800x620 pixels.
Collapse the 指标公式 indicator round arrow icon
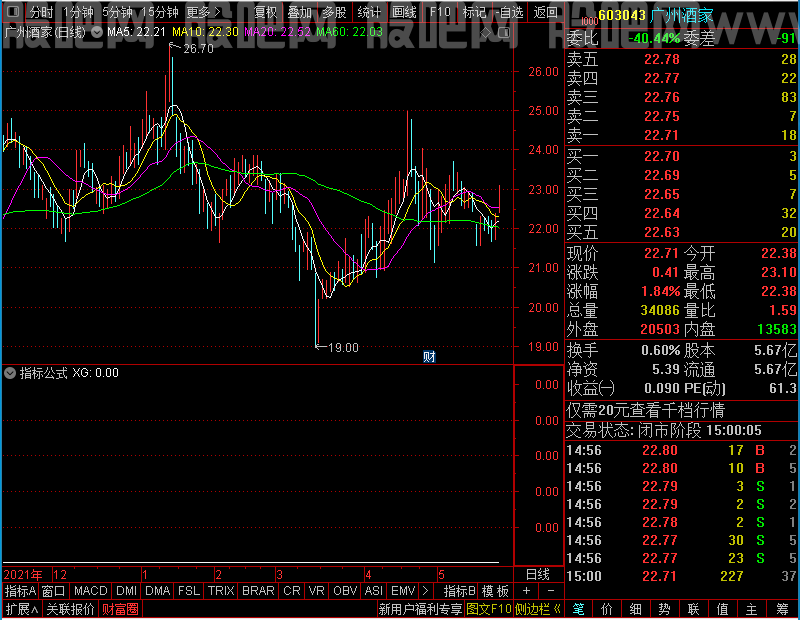10,373
